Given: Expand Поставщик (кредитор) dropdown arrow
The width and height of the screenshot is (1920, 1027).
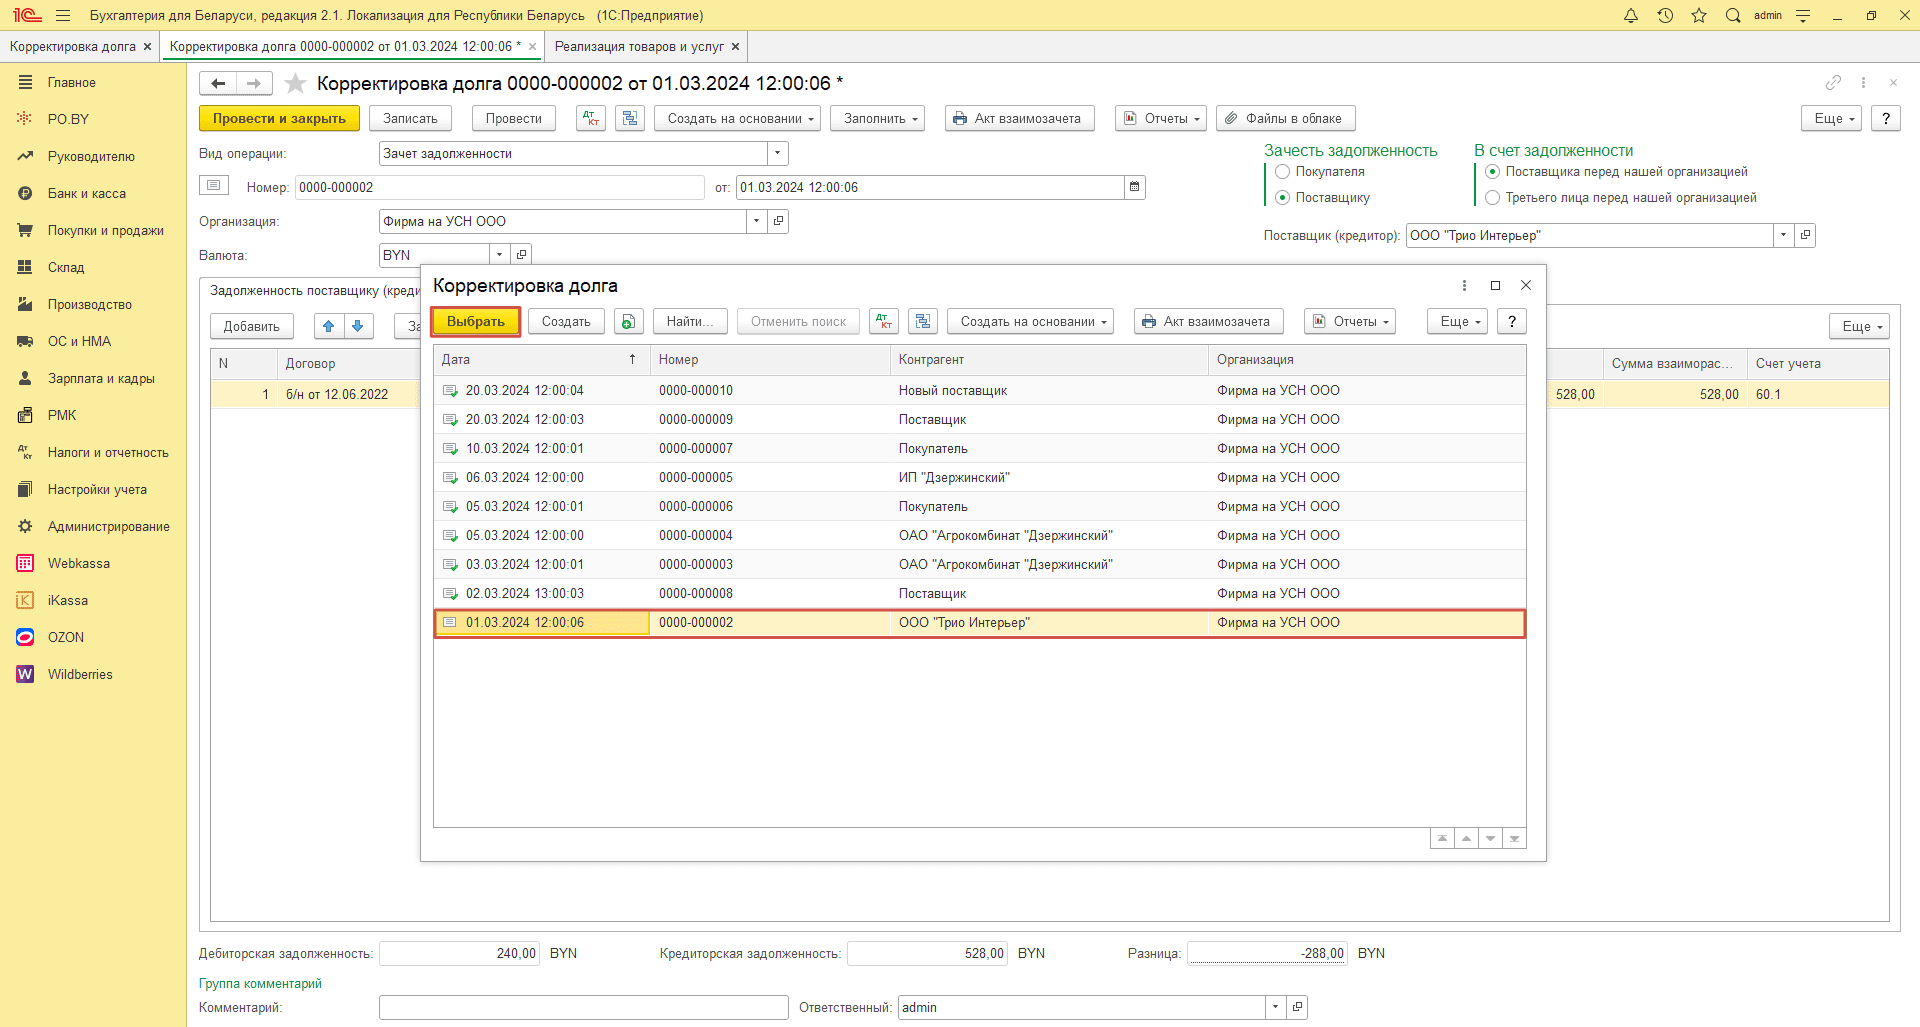Looking at the screenshot, I should pos(1784,235).
